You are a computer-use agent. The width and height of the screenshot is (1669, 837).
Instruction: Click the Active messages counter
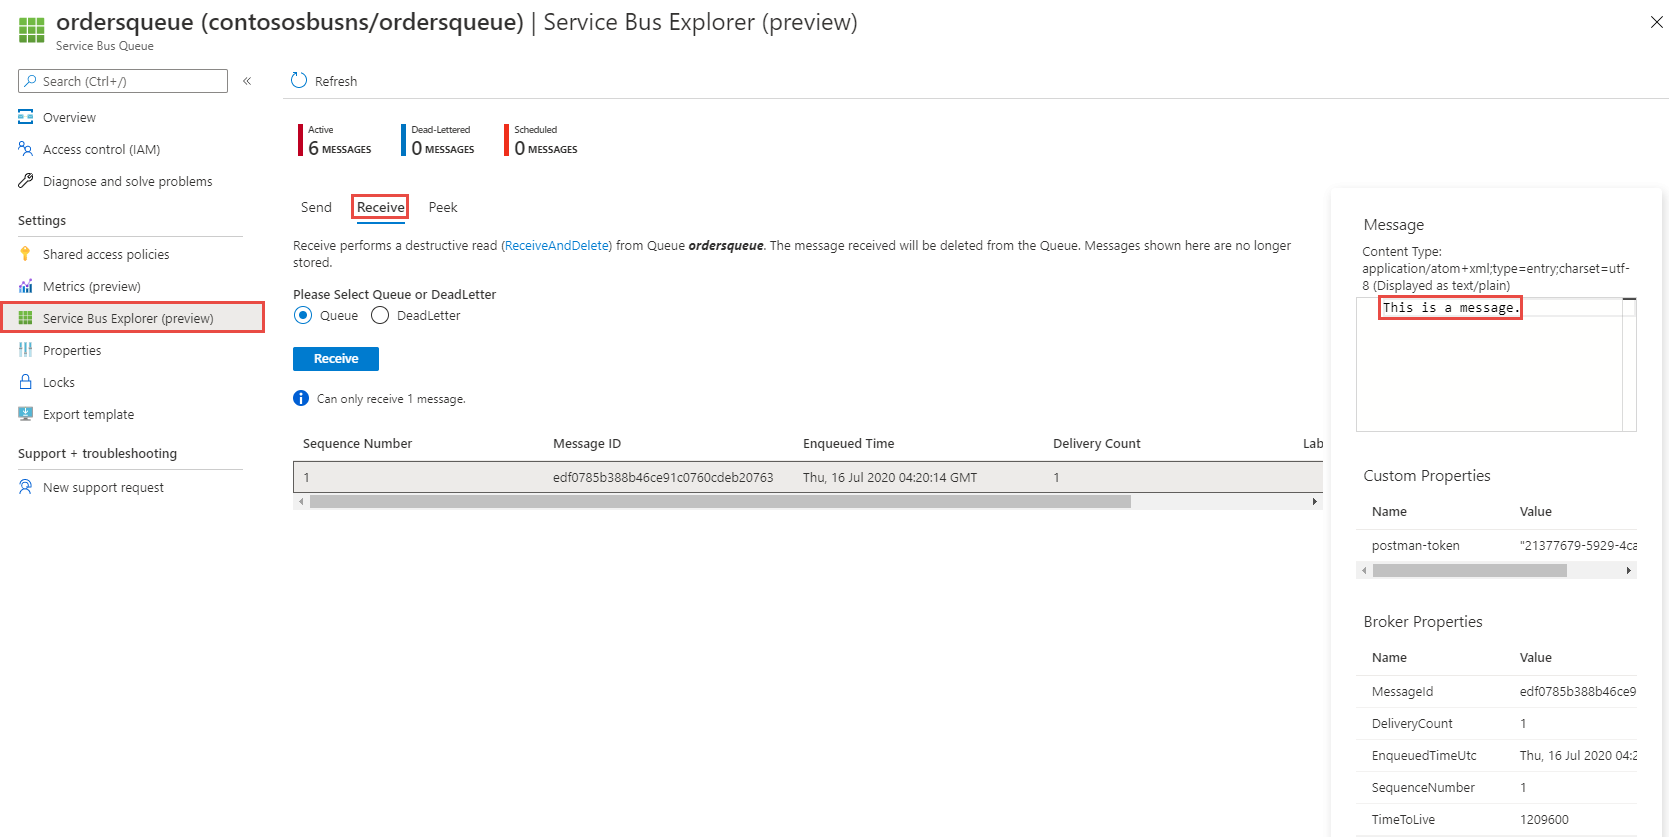click(337, 140)
